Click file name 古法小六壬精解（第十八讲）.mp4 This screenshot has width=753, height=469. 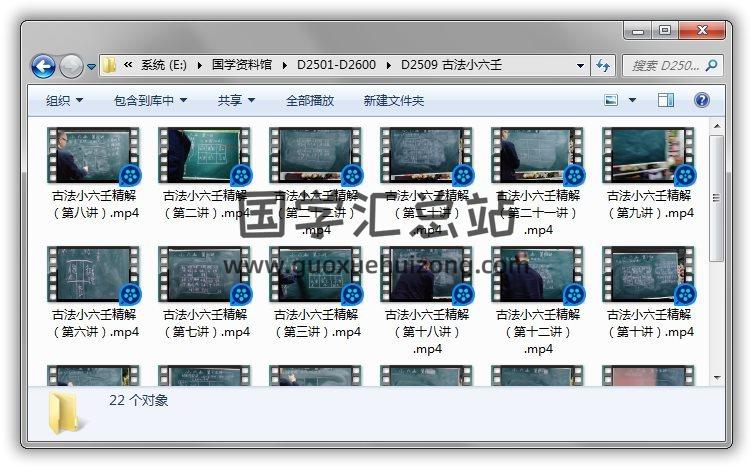(427, 331)
